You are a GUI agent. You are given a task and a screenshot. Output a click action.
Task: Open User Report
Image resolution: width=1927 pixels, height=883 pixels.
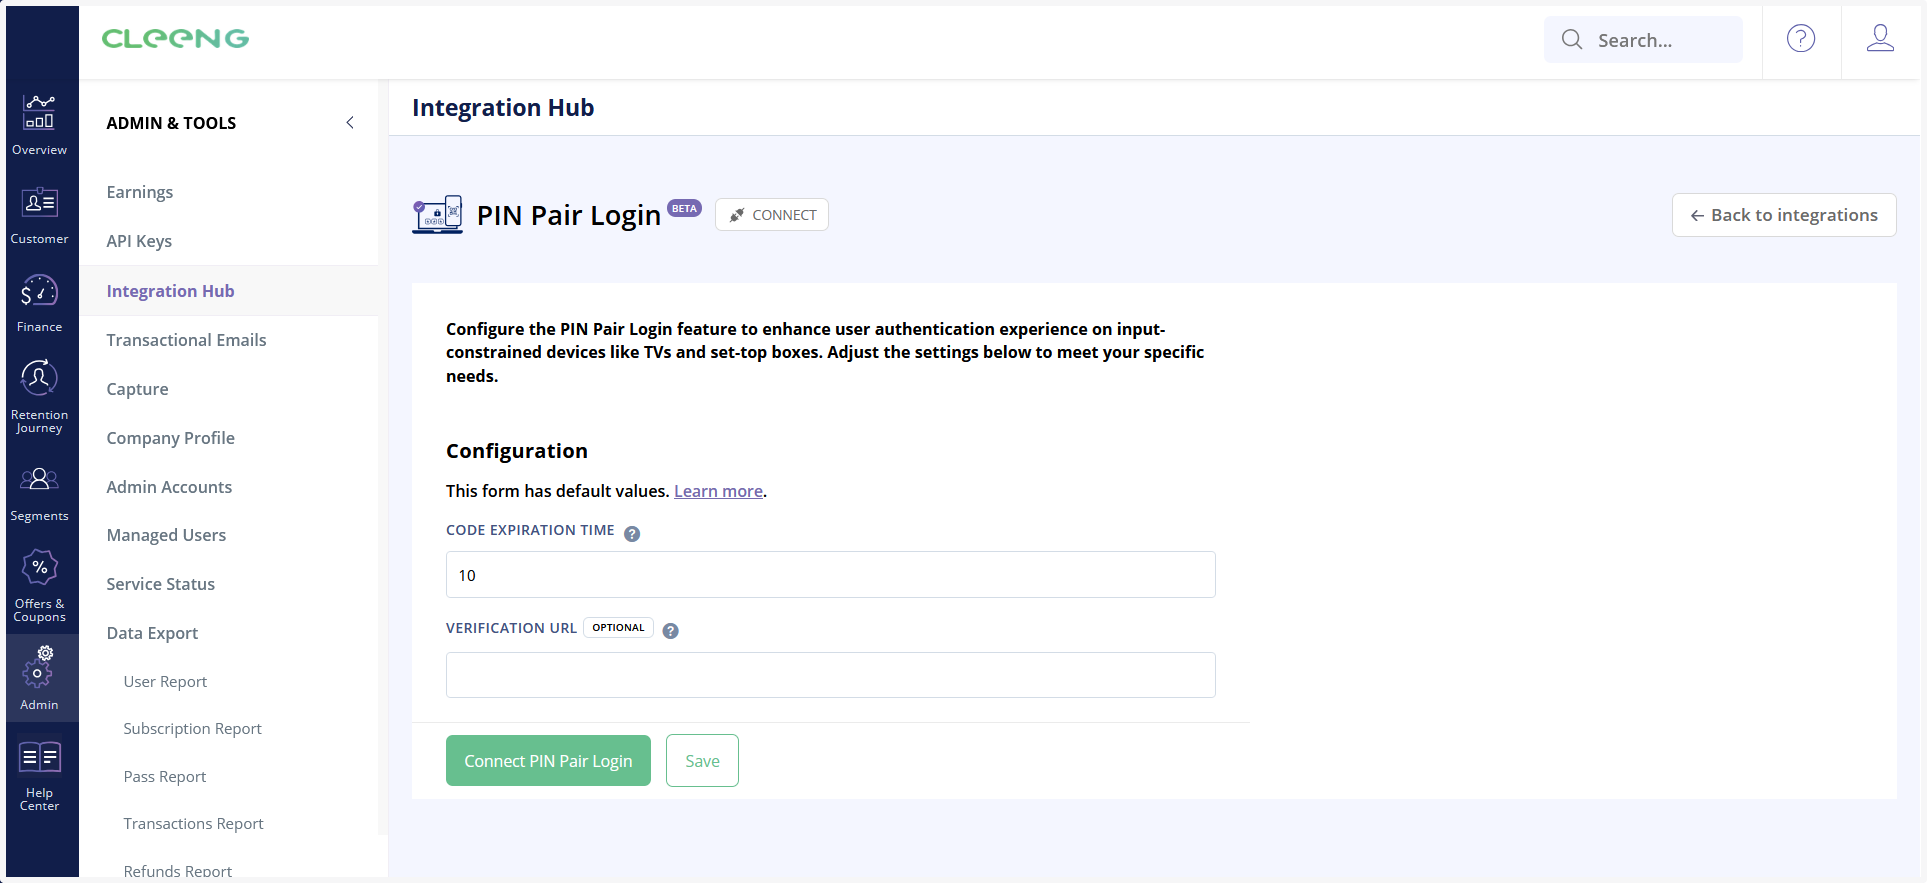point(165,682)
